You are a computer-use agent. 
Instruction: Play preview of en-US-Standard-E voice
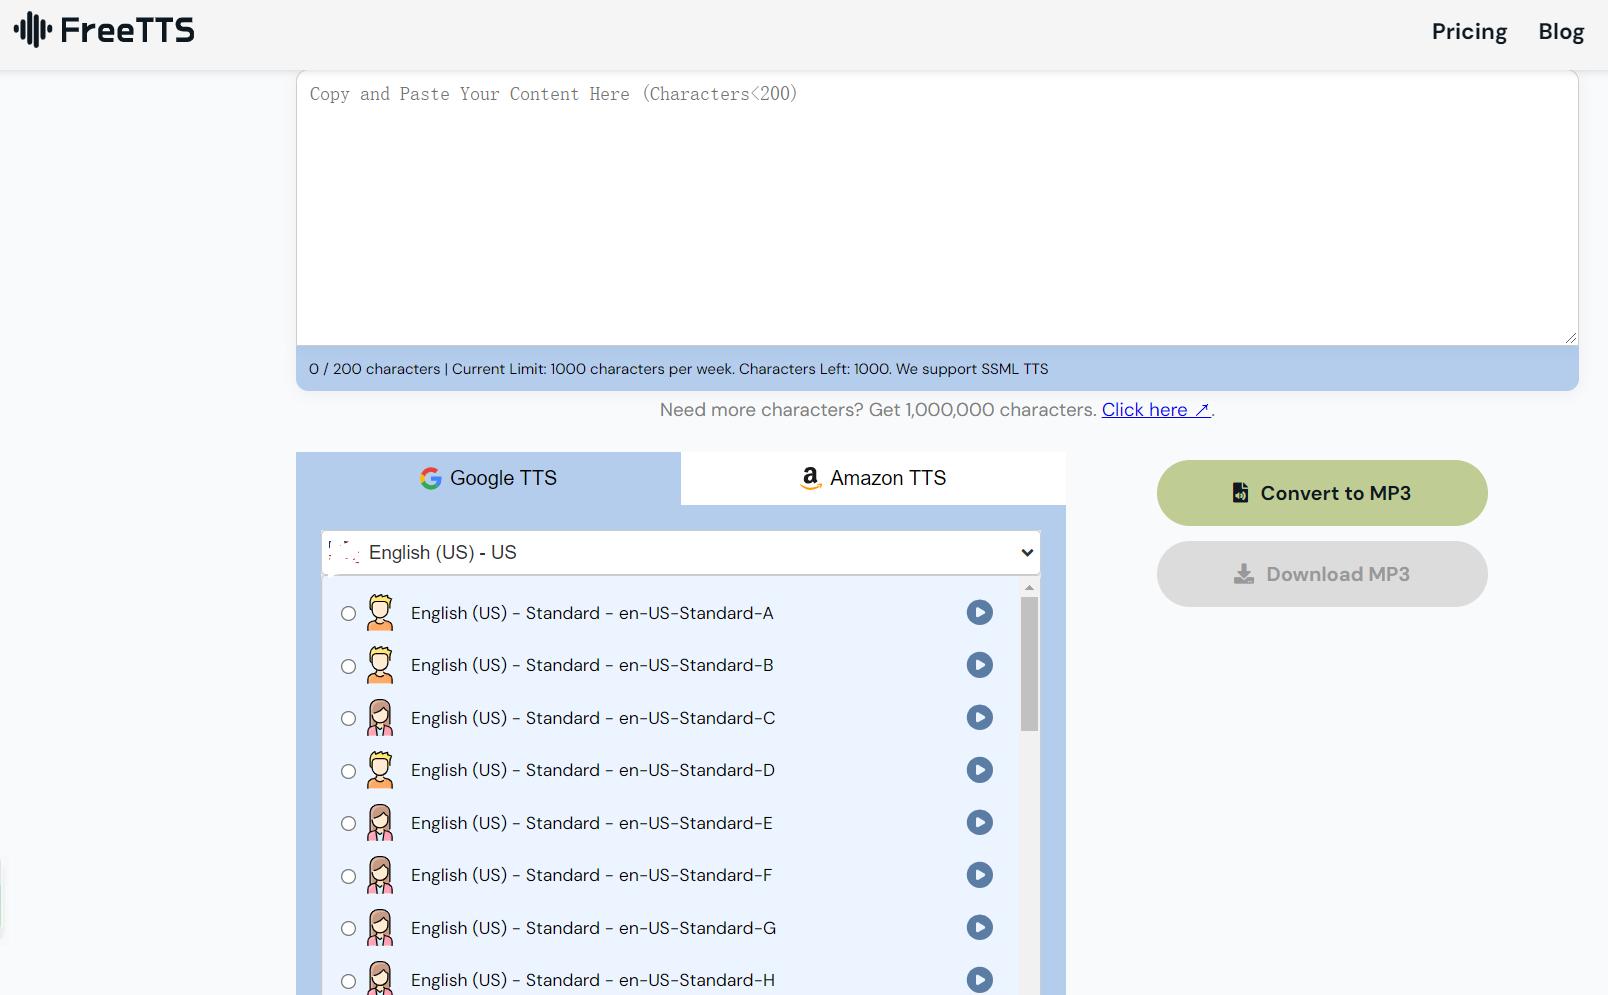tap(979, 823)
